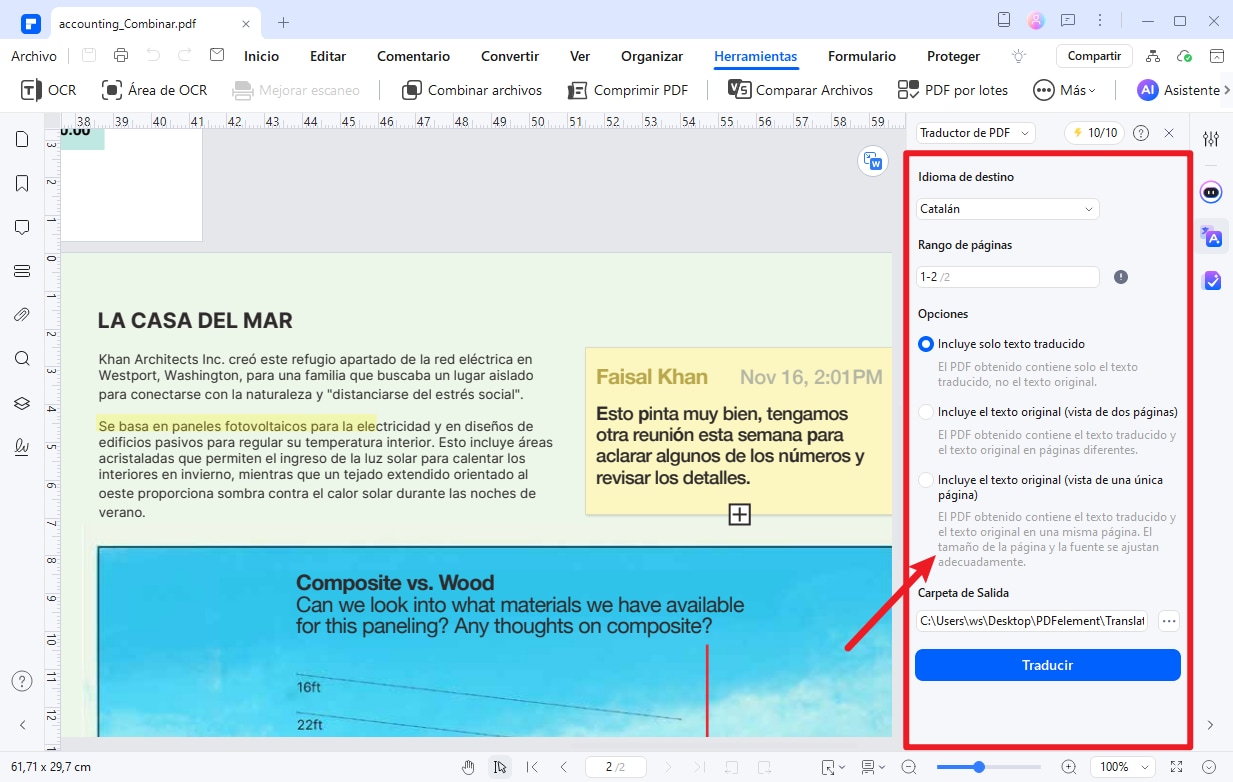Select the AI translate sidebar icon
Screen dimensions: 1233x782
(1212, 236)
